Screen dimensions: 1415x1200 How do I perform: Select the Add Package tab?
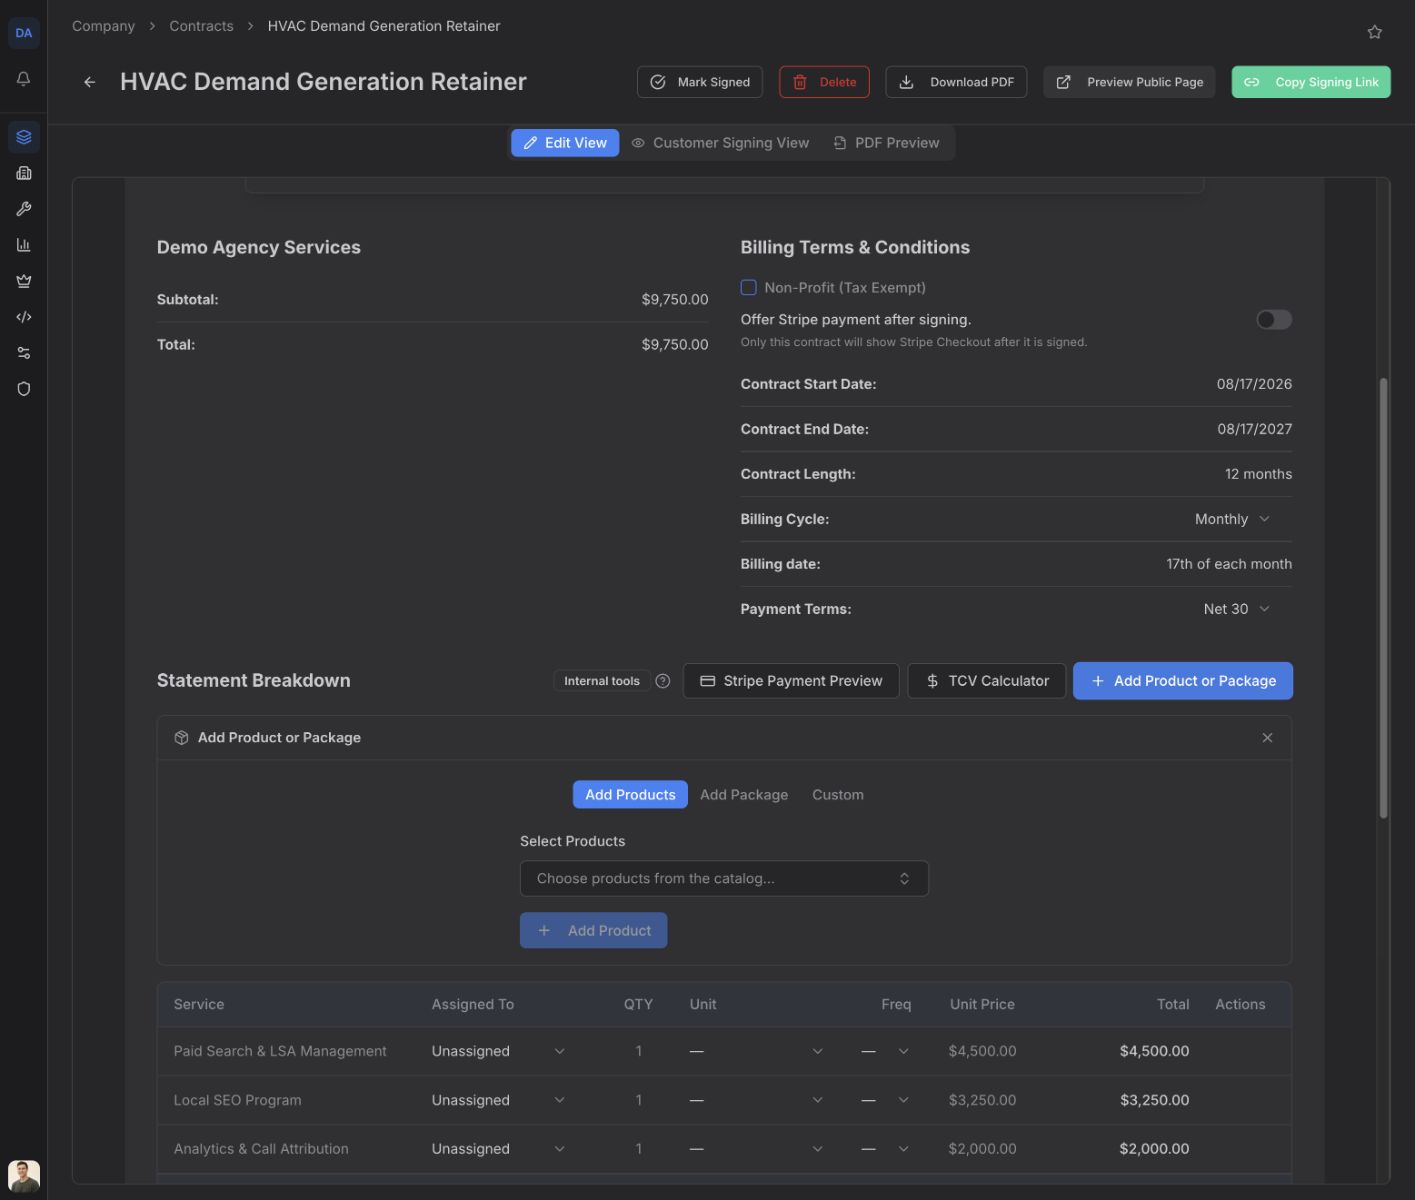[x=744, y=795]
